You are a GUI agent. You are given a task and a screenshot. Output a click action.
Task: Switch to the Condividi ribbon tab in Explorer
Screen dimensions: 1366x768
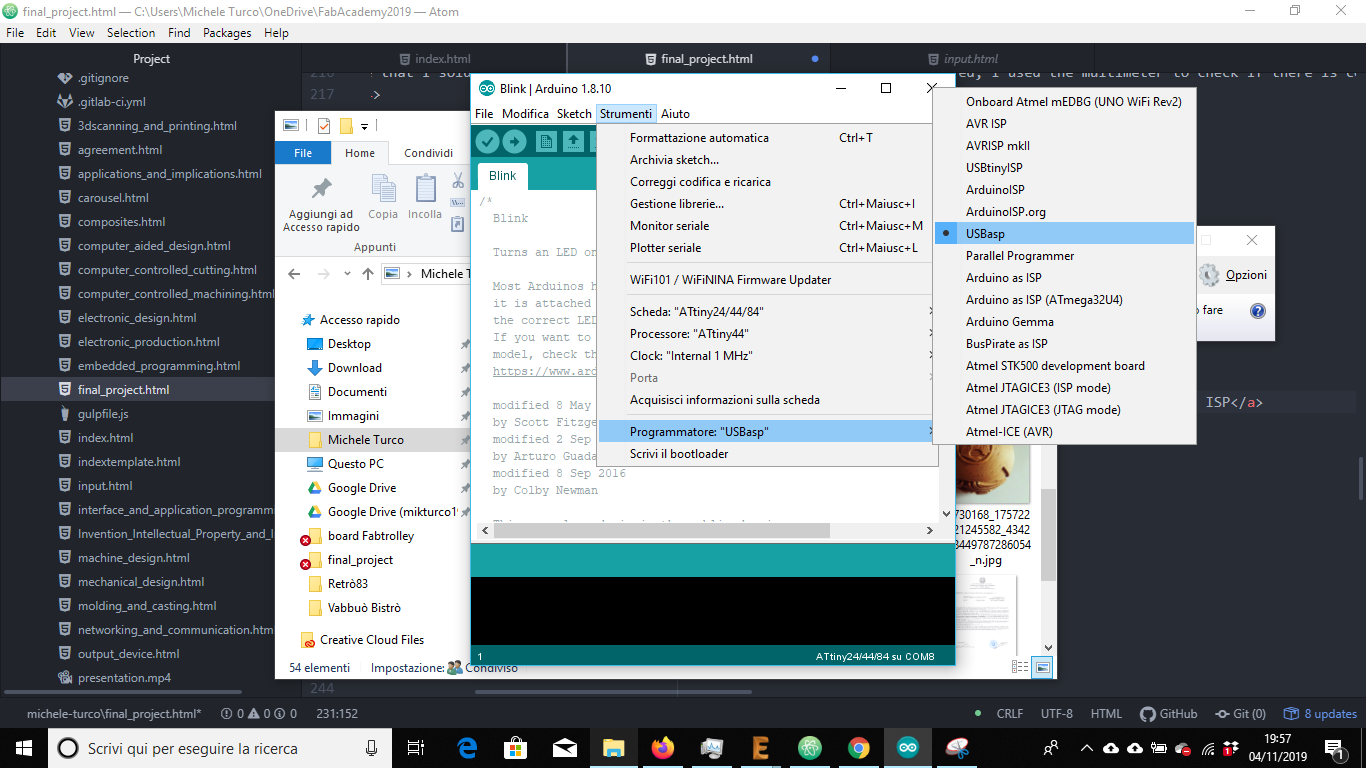[429, 153]
